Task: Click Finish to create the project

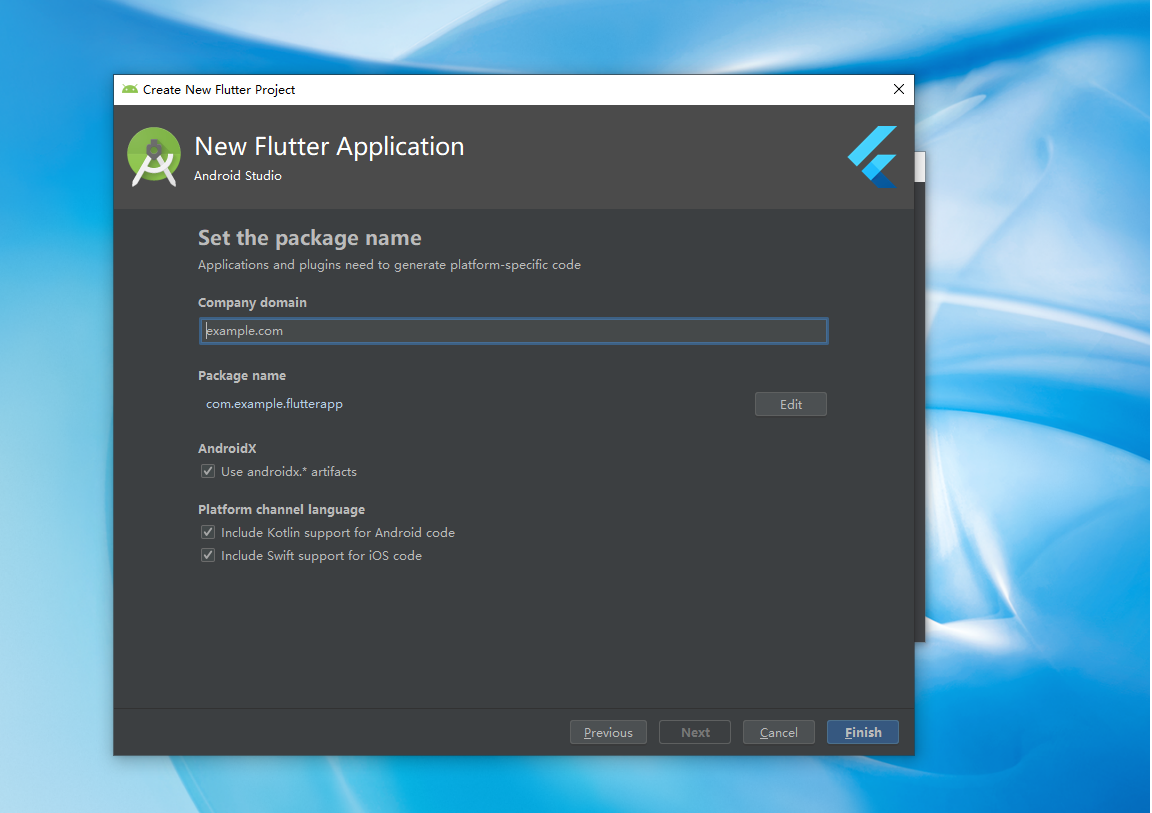Action: coord(863,732)
